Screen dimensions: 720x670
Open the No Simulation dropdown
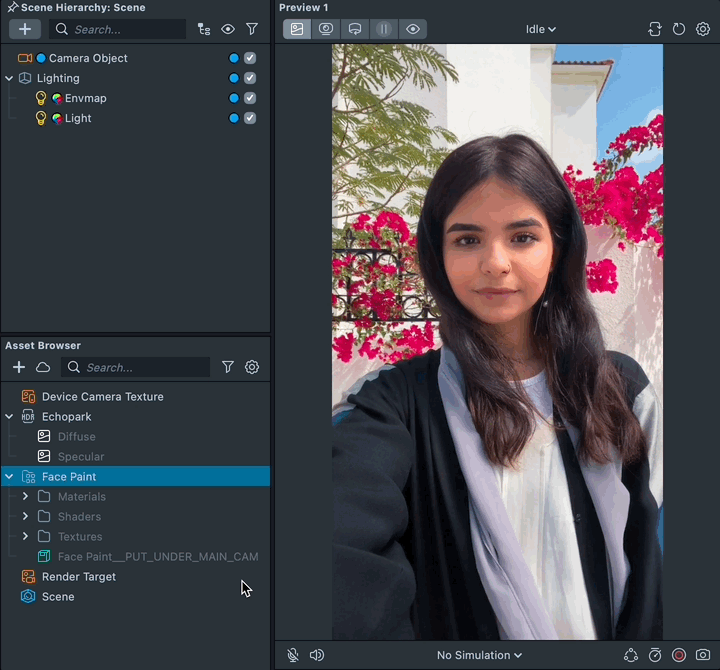pos(479,655)
